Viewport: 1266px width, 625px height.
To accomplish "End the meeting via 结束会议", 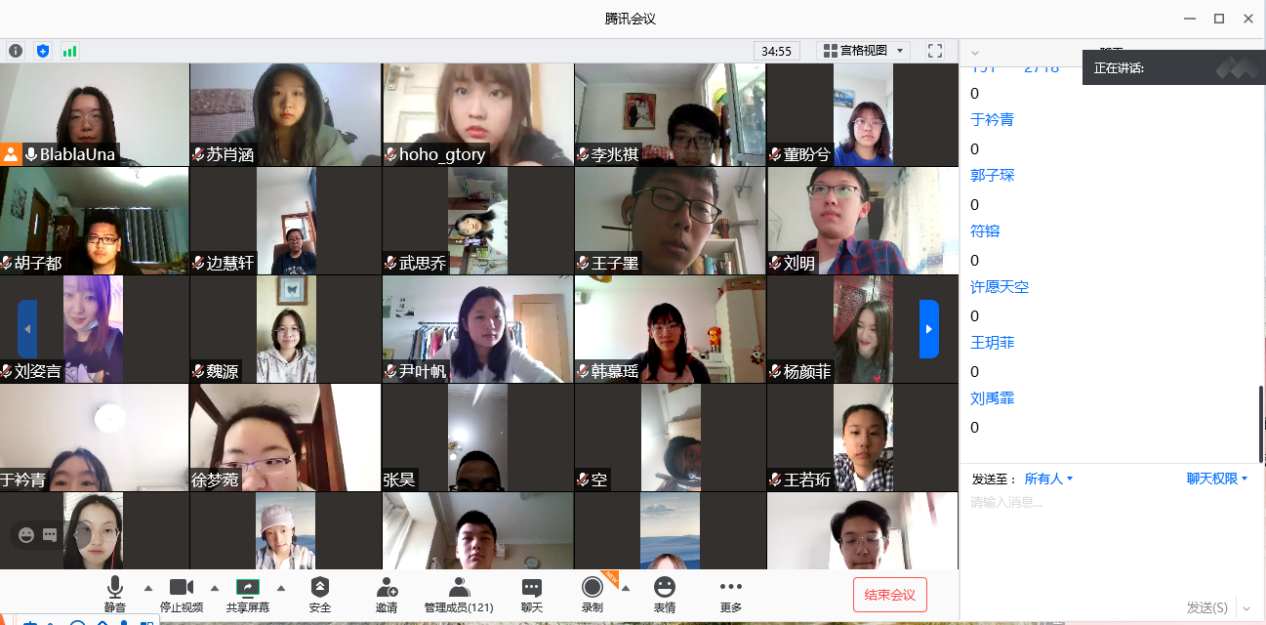I will [x=889, y=594].
